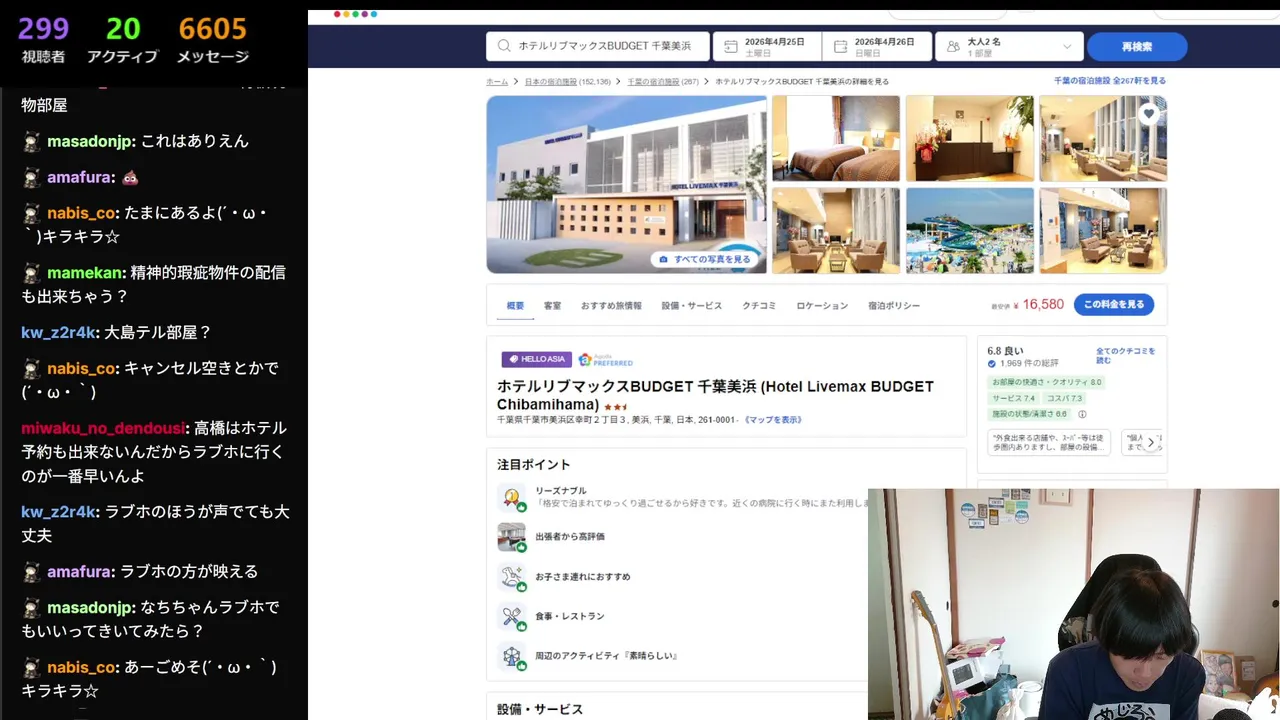1280x720 pixels.
Task: Click the info icon beside 施設の状態/清潔さ
Action: click(x=1082, y=414)
